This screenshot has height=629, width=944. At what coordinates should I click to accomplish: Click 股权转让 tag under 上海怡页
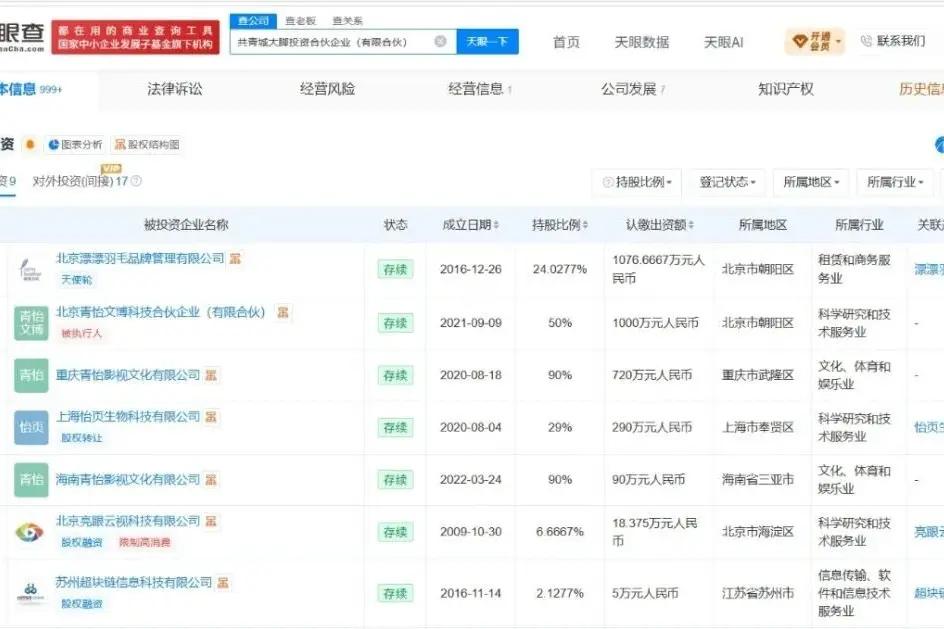tap(81, 438)
